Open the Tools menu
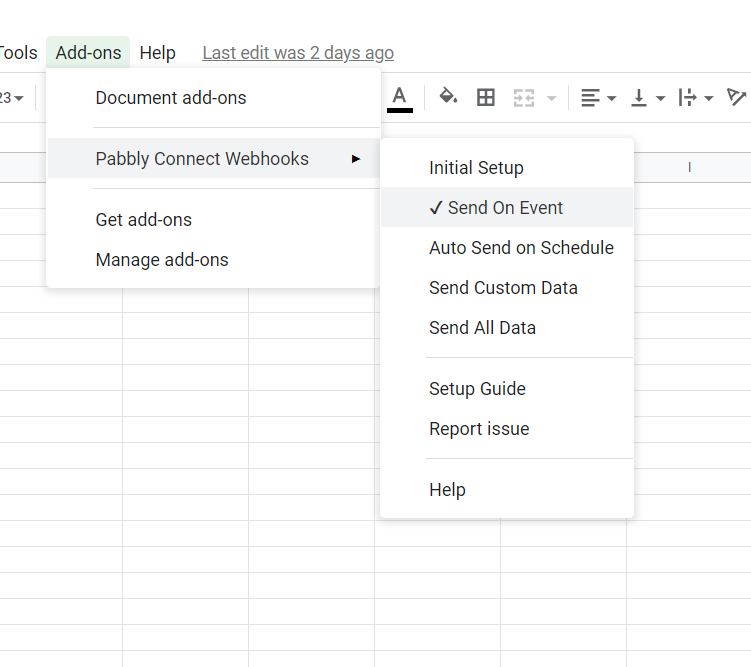Screen dimensions: 751x667 [18, 53]
